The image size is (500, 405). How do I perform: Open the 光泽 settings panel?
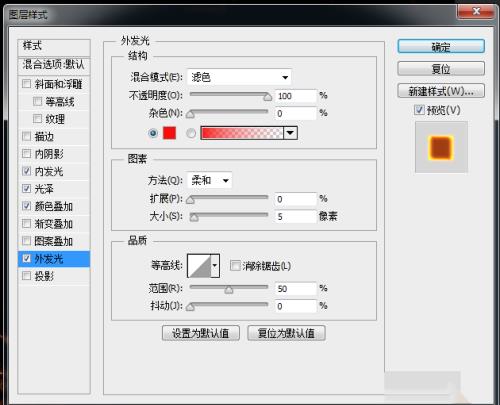point(44,189)
